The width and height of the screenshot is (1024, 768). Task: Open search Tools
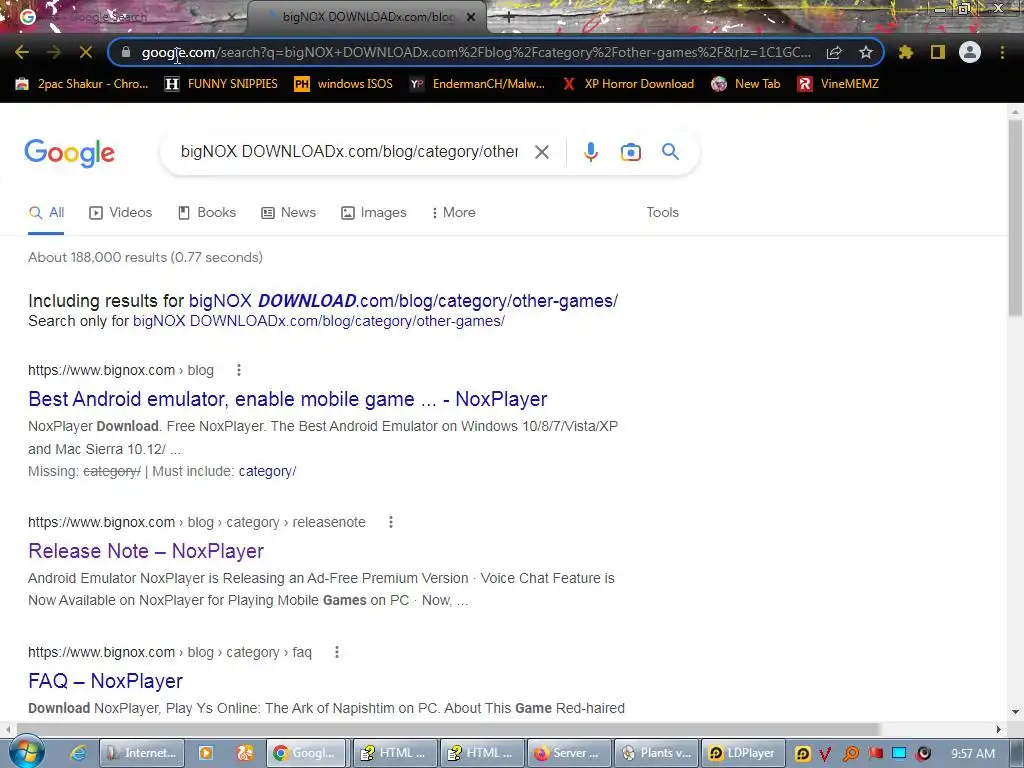(x=662, y=212)
